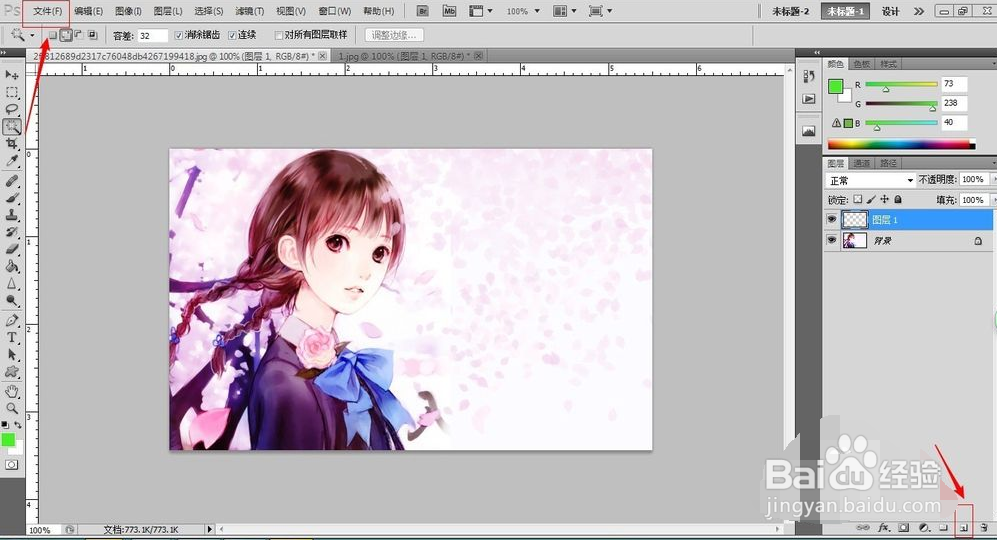
Task: Choose Add to Selection mode button
Action: [x=65, y=35]
